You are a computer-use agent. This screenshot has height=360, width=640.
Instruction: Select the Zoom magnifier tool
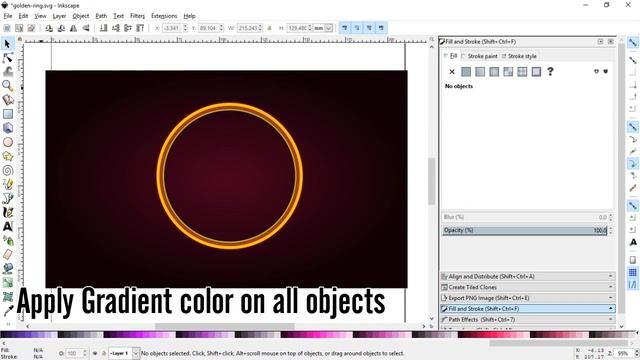tap(7, 86)
